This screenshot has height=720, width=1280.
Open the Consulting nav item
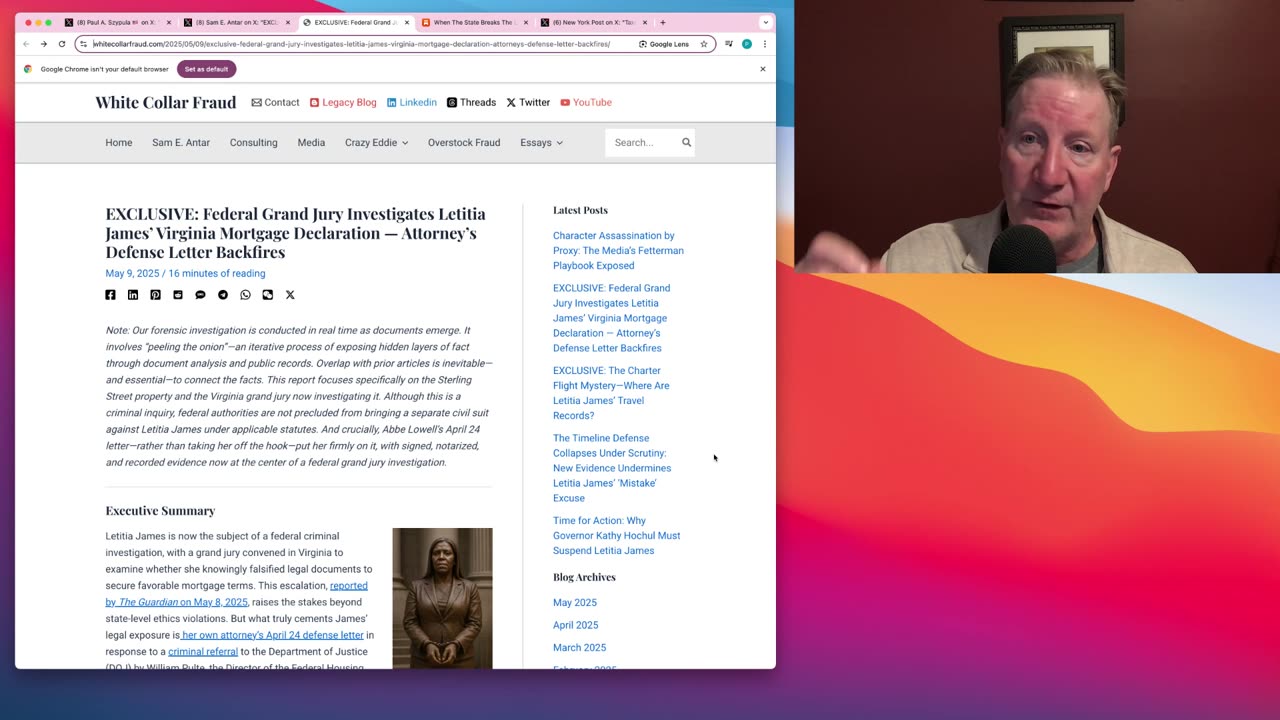[x=254, y=143]
